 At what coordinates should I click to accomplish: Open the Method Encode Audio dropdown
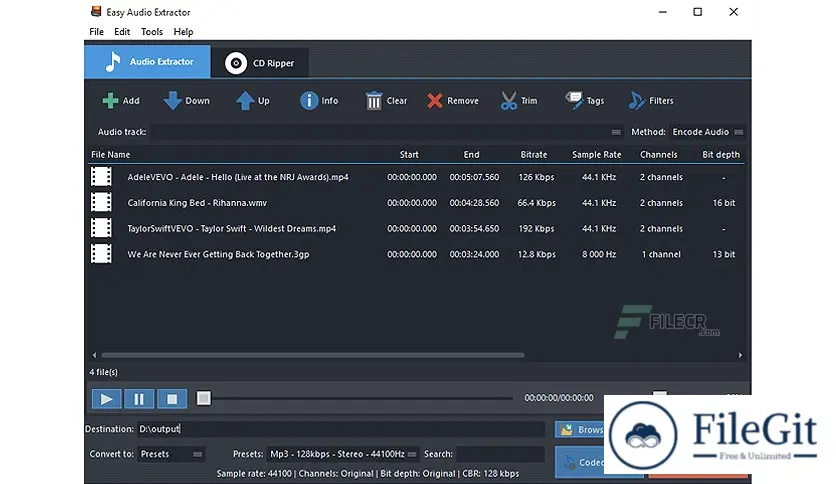click(708, 132)
